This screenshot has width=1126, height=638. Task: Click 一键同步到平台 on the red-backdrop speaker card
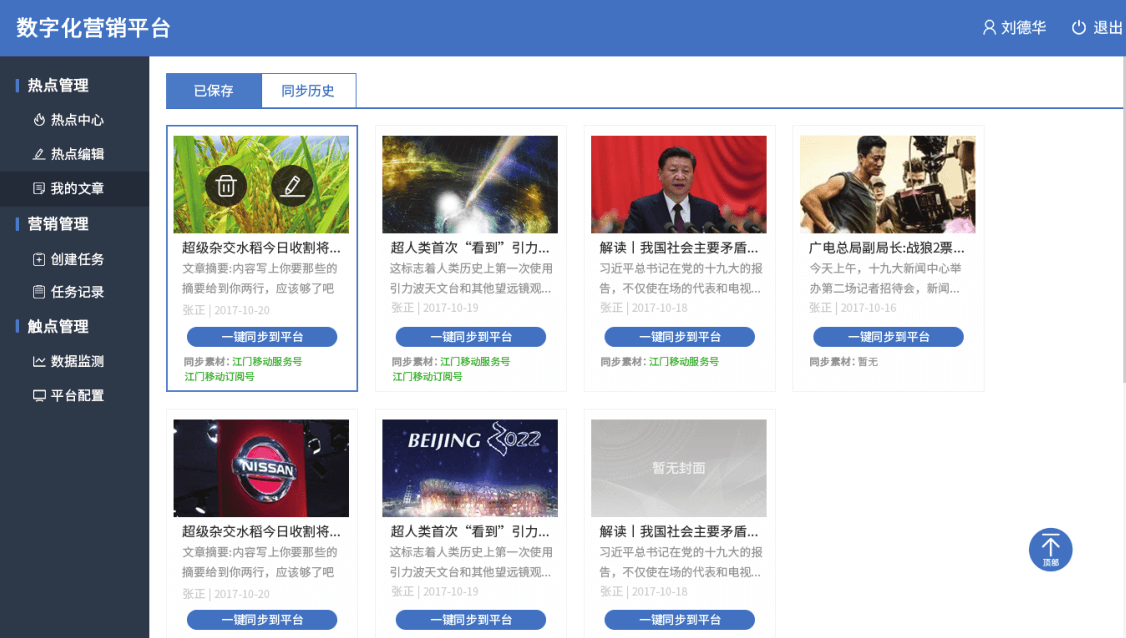680,337
